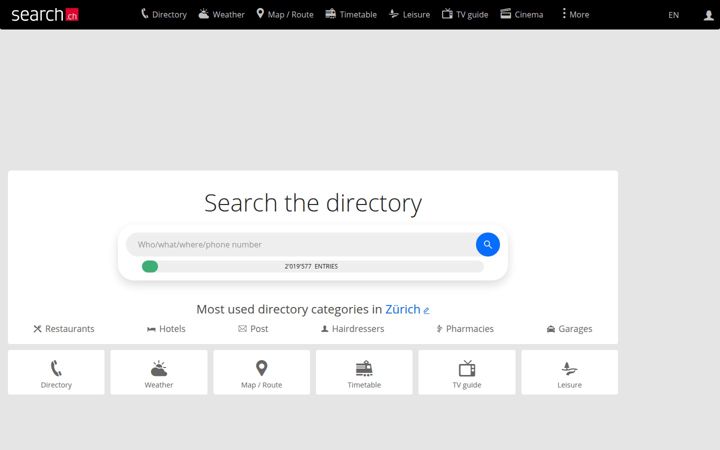
Task: Open the Leisure tile
Action: click(569, 372)
